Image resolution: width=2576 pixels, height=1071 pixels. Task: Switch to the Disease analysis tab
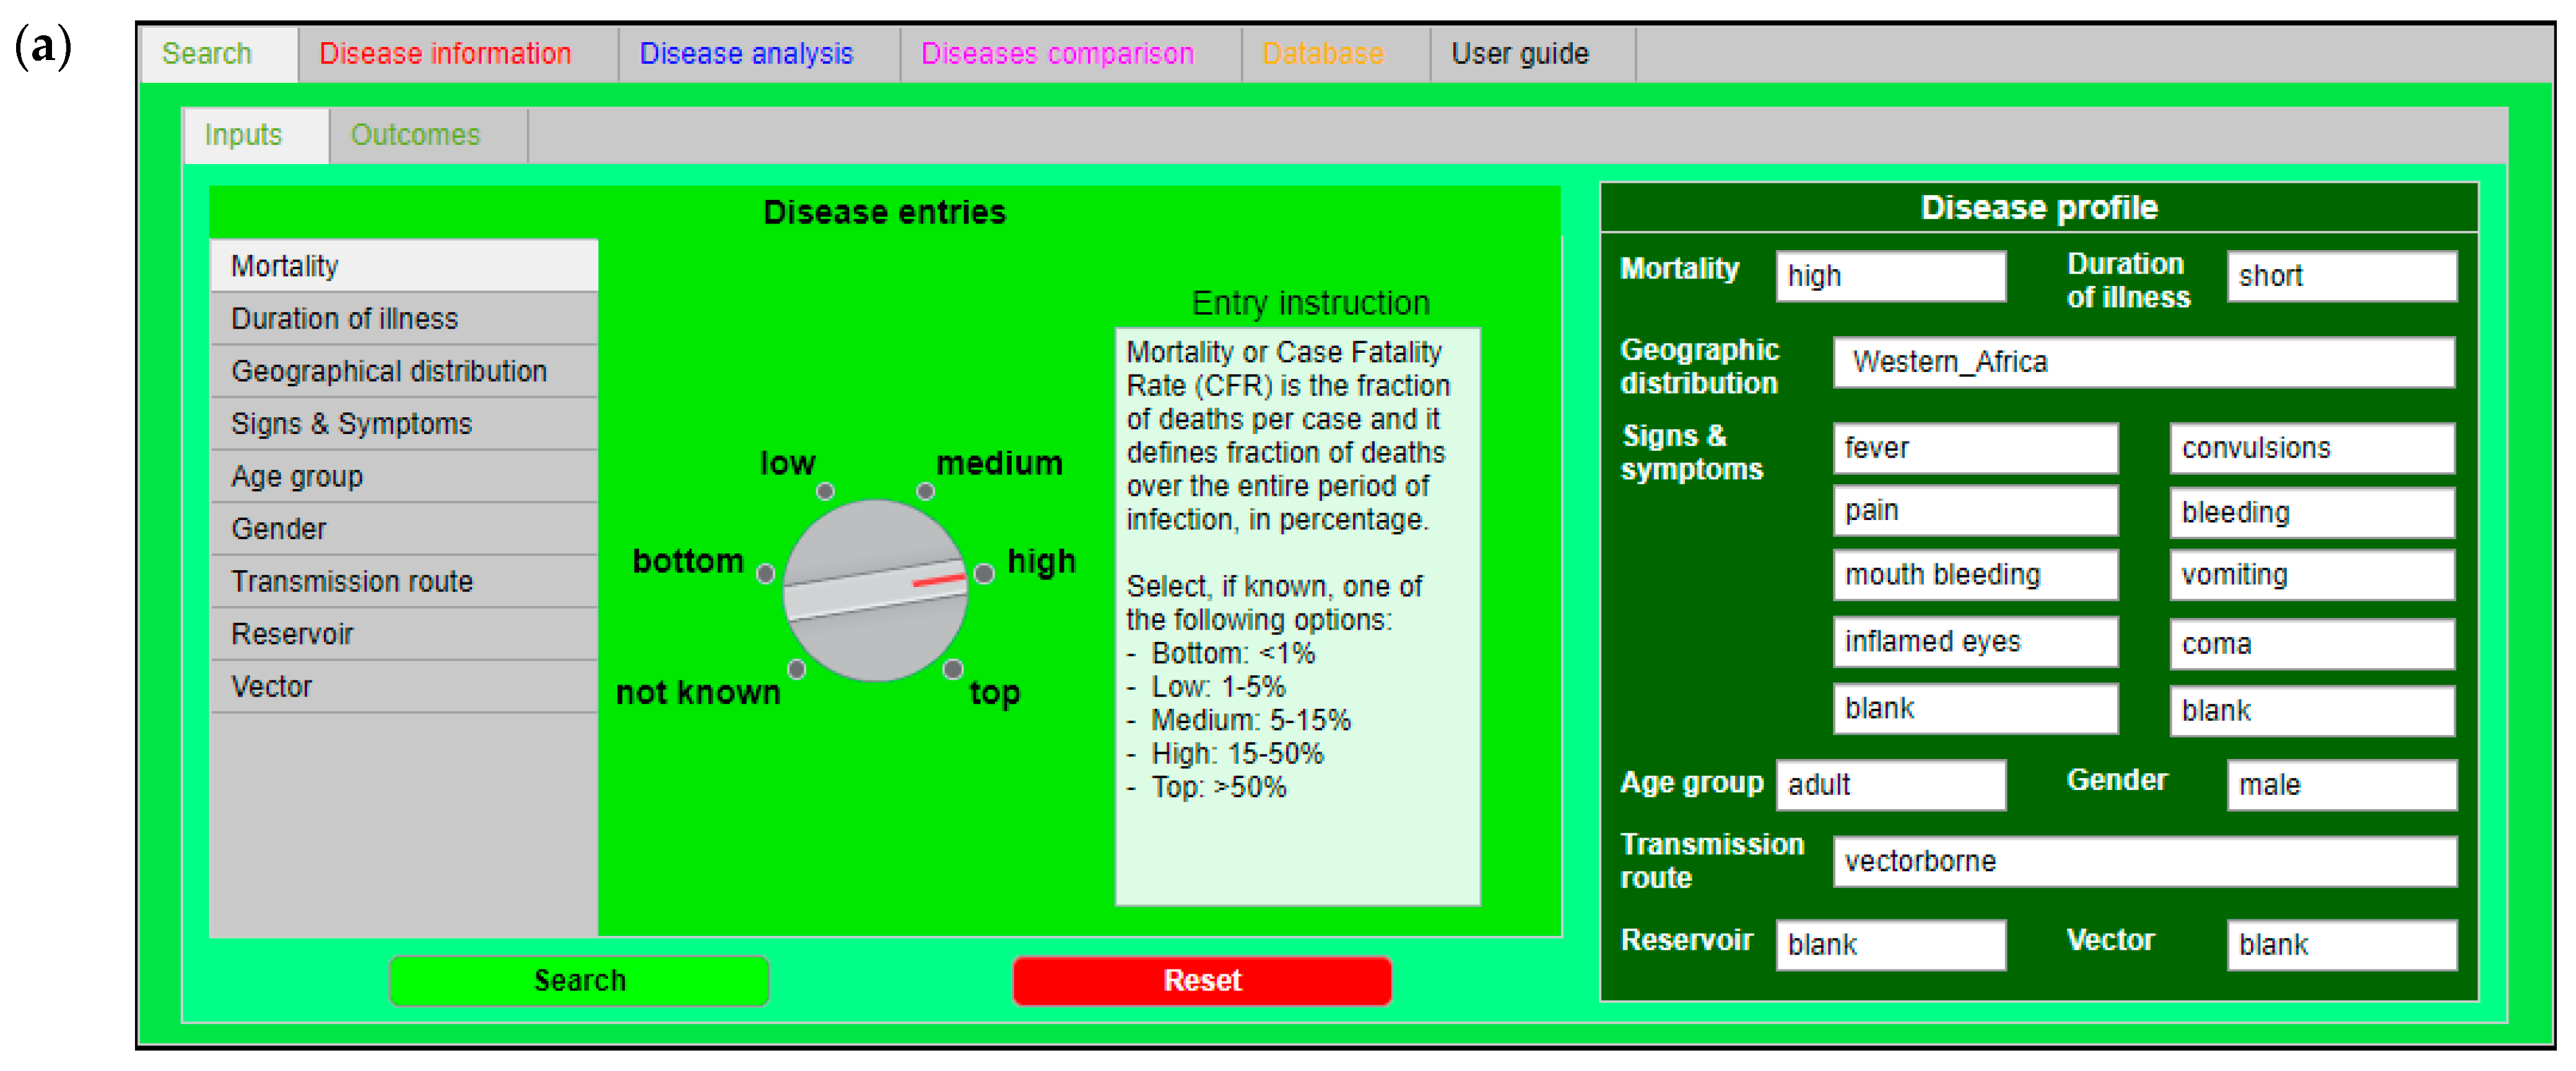coord(746,54)
